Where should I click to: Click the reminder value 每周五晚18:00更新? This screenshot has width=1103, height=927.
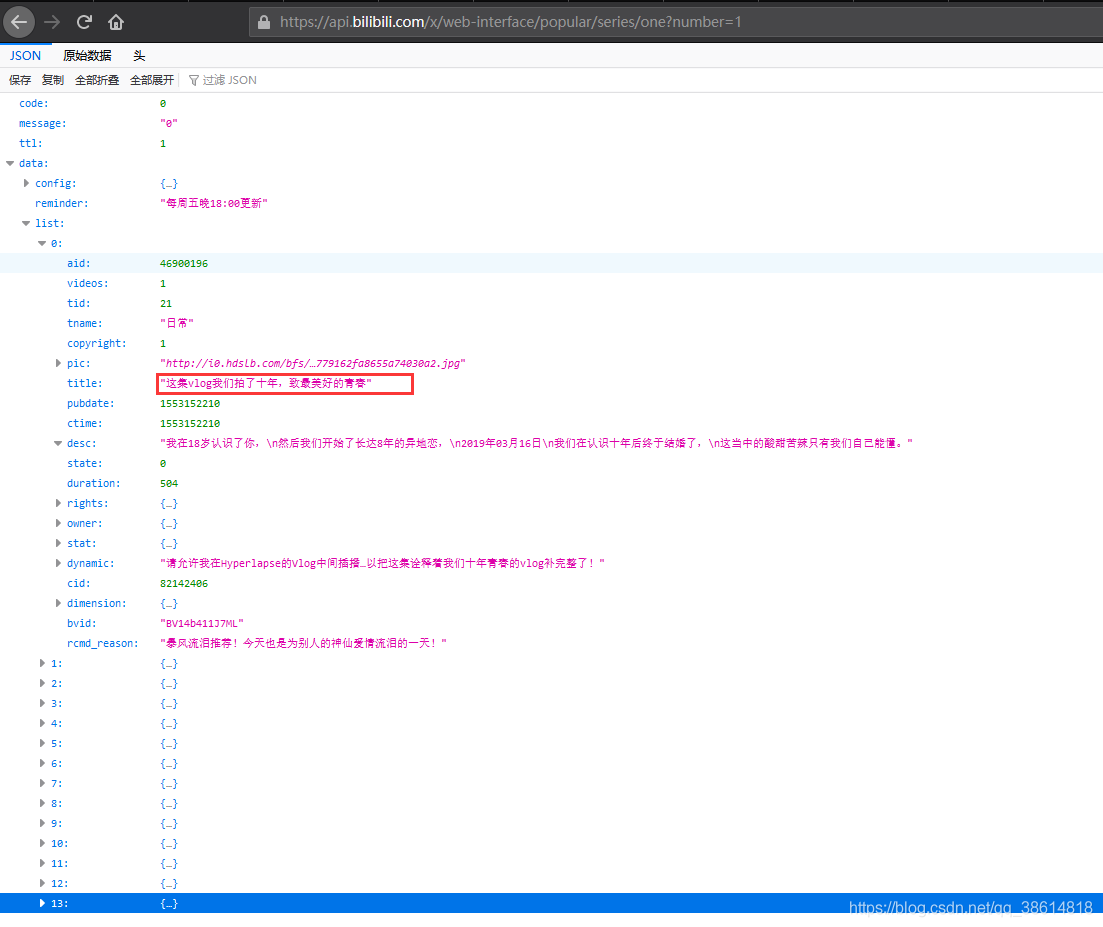[x=214, y=203]
